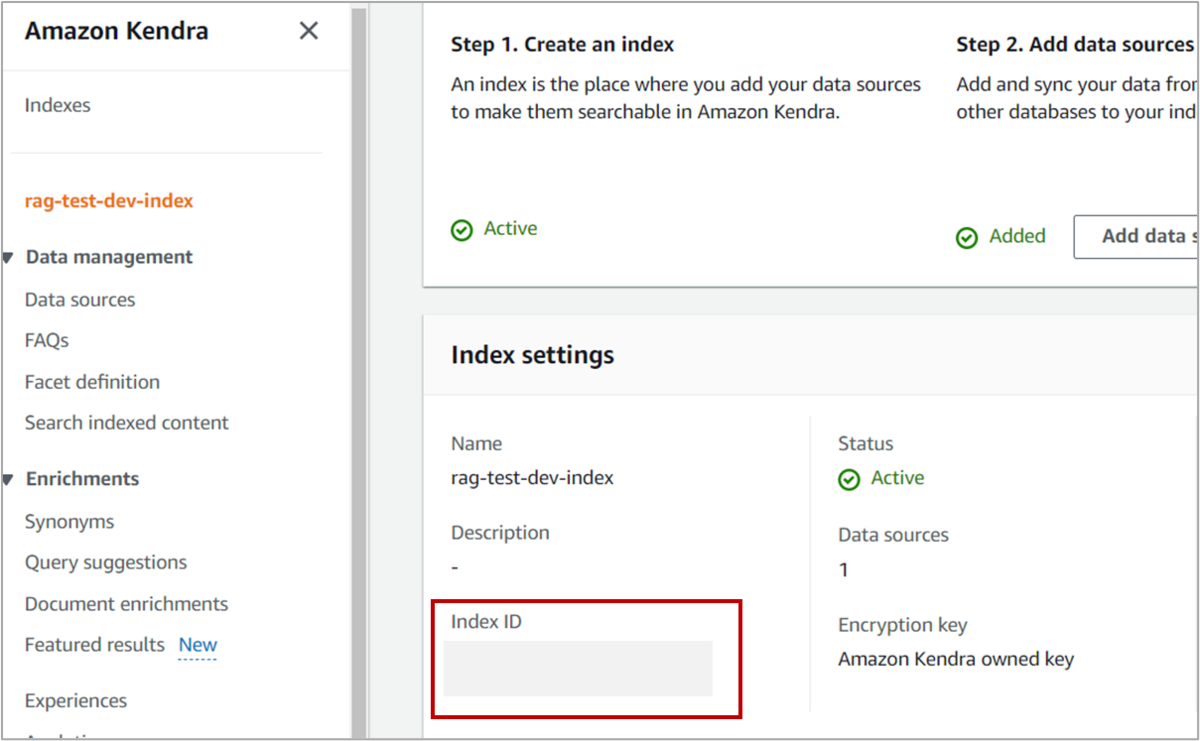This screenshot has height=741, width=1200.
Task: Click the Amazon Kendra sidebar title
Action: (117, 31)
